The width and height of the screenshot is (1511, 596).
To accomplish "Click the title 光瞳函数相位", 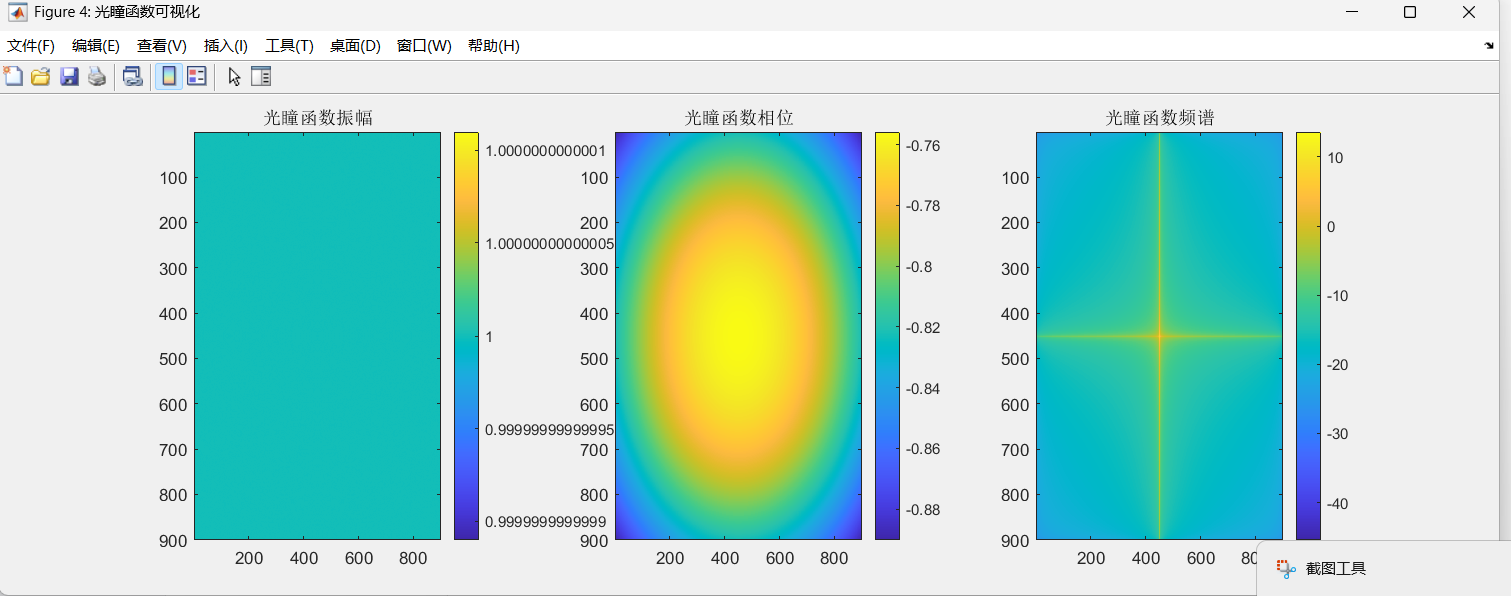I will pos(739,118).
